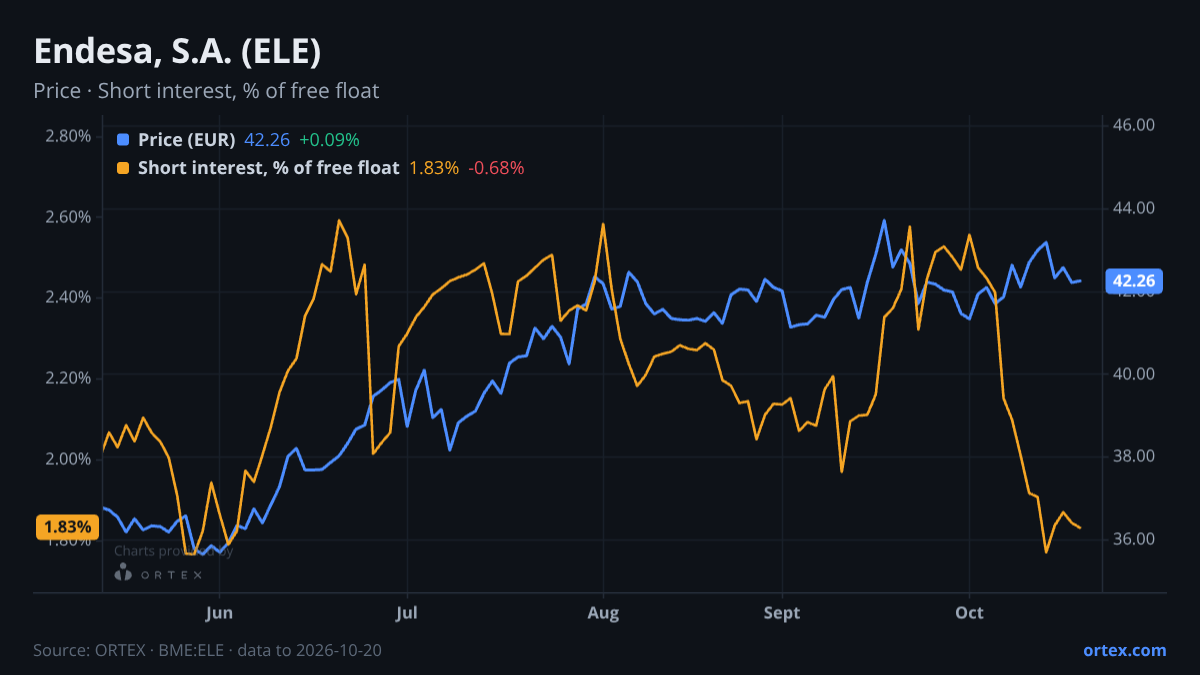
Task: Click the Jul x-axis label
Action: point(407,612)
